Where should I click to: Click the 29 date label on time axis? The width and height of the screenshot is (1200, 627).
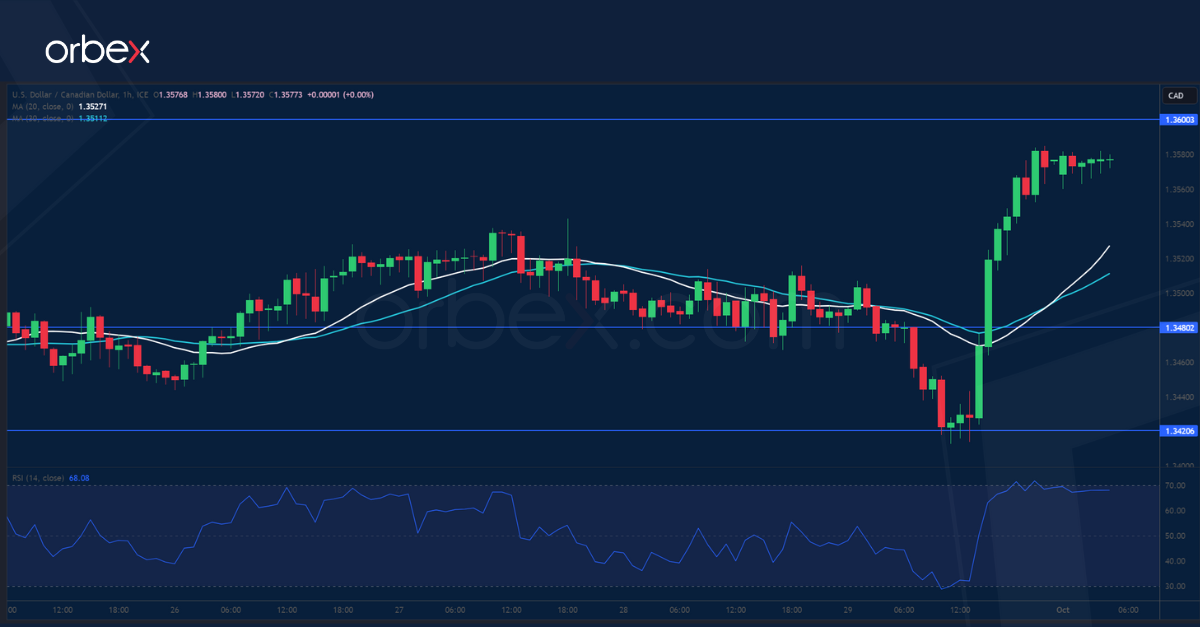click(x=847, y=609)
